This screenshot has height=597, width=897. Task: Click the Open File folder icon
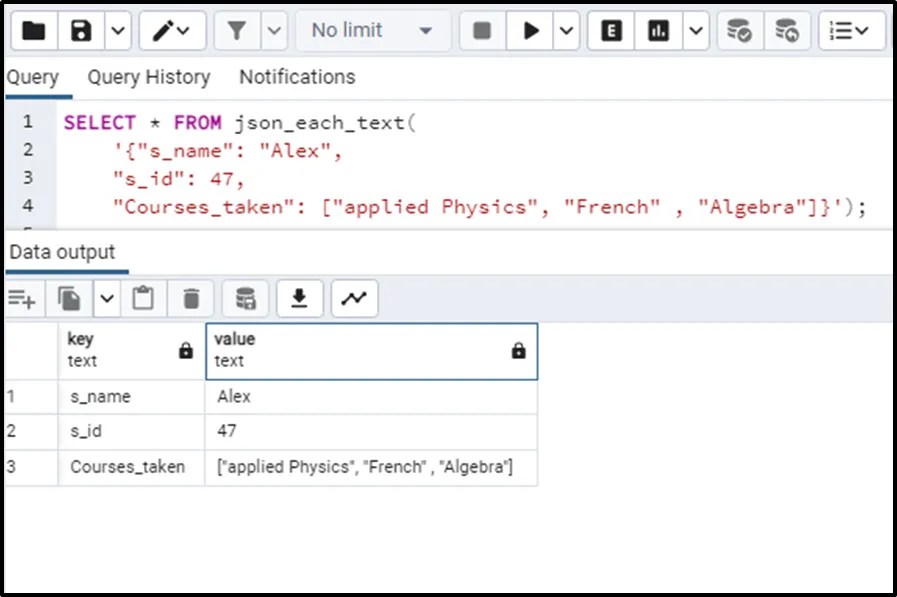pos(33,31)
